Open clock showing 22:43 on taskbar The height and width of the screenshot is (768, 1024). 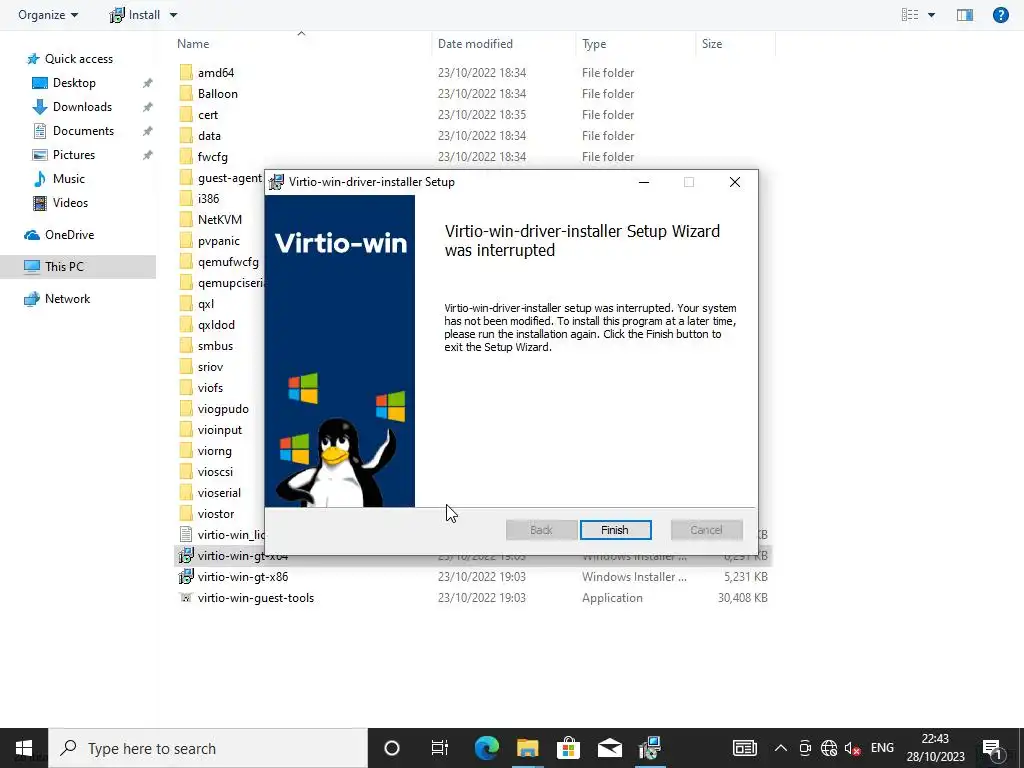click(x=935, y=748)
